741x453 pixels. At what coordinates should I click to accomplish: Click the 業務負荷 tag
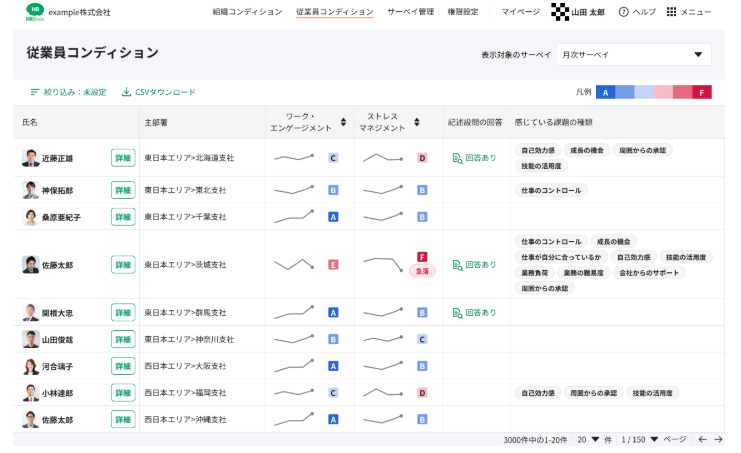coord(534,273)
